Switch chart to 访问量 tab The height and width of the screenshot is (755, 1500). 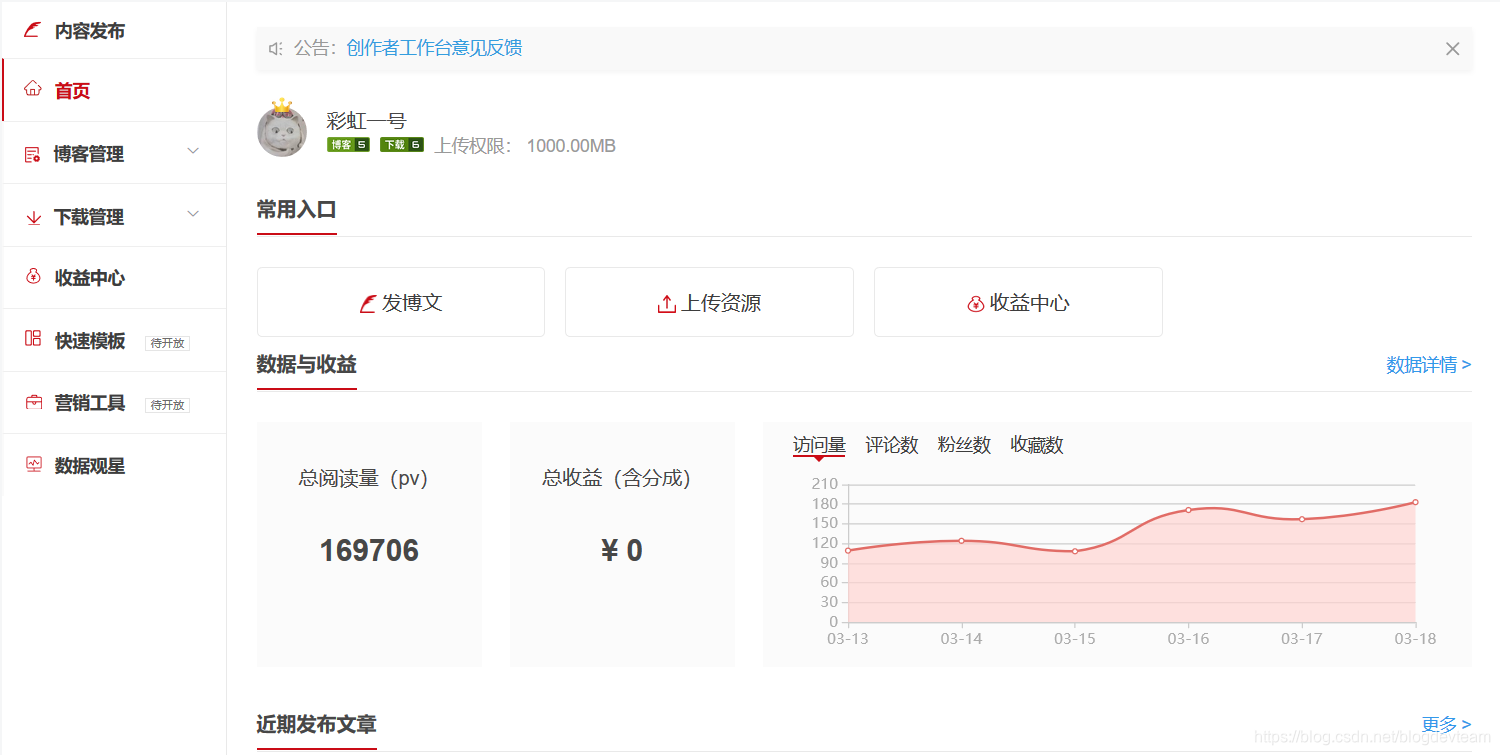[x=819, y=445]
